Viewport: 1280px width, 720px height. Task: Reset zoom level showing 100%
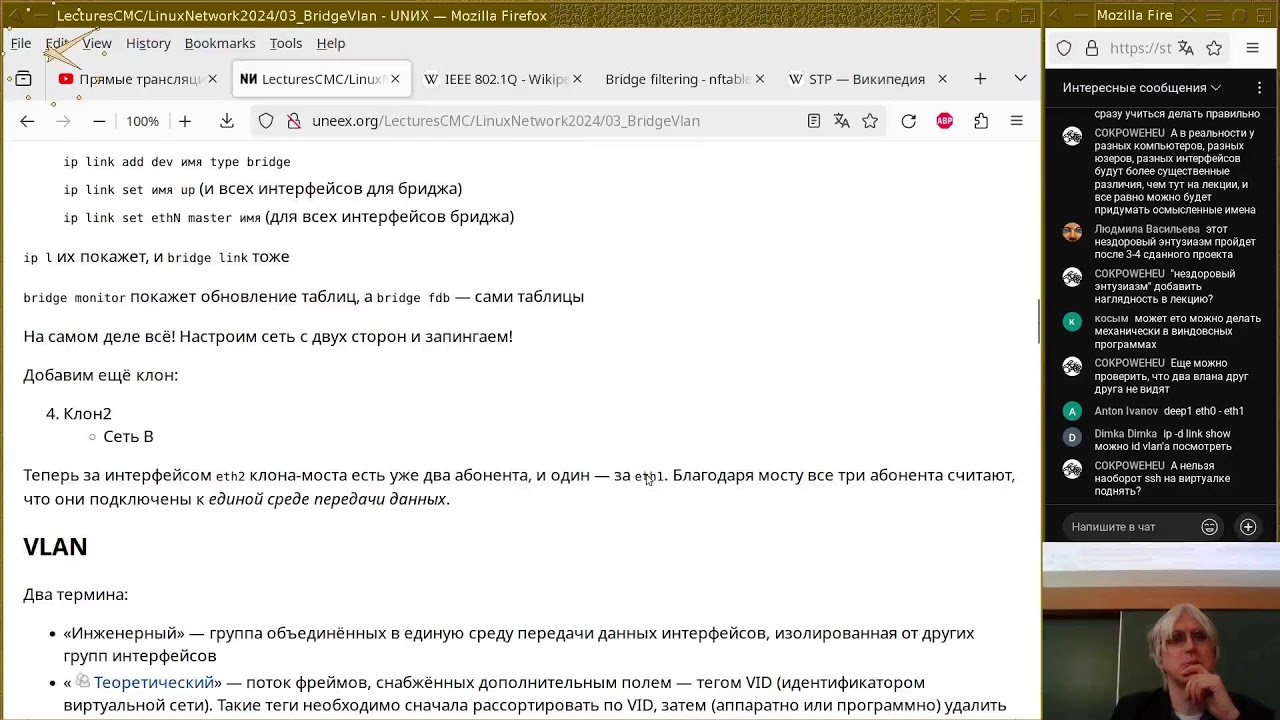click(142, 121)
